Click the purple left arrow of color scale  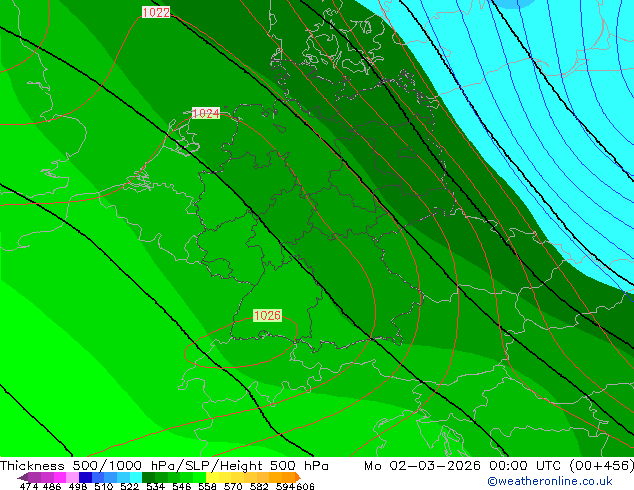[22, 478]
